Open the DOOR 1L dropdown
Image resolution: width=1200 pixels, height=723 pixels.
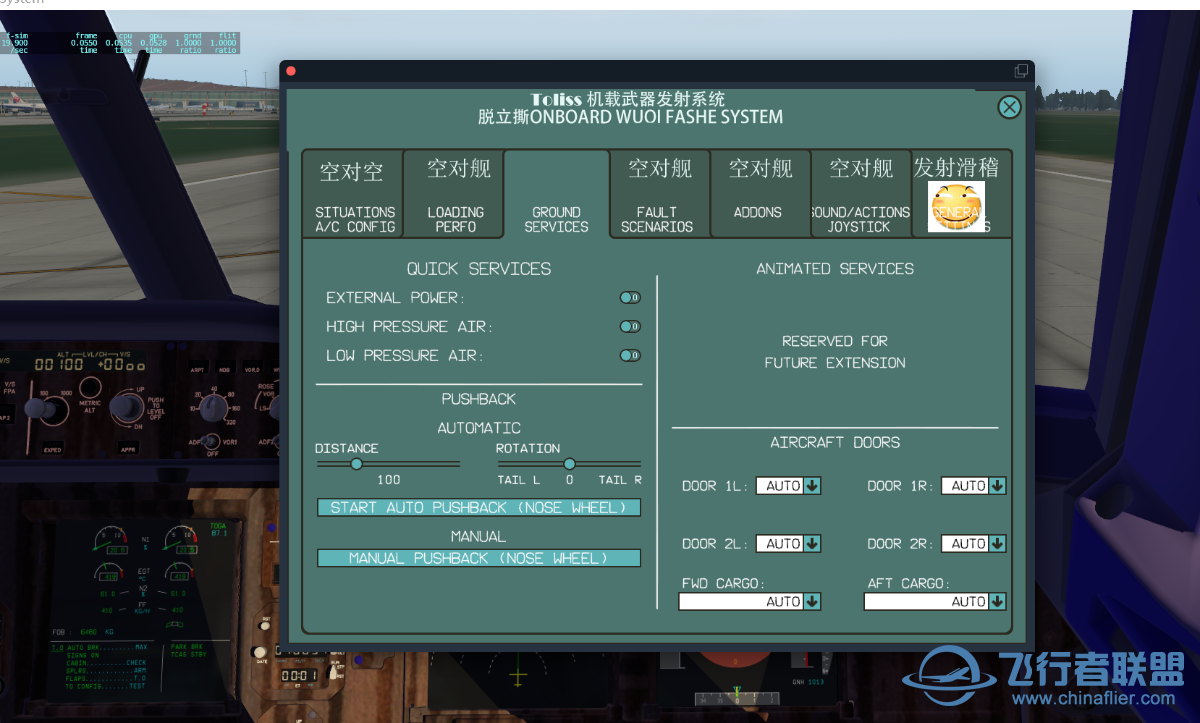click(789, 486)
